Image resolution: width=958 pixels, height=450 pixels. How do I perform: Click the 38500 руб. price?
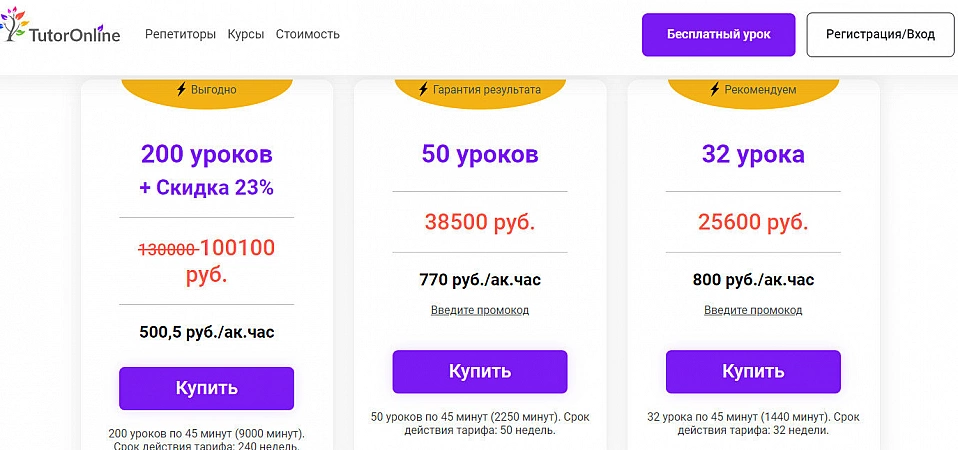(x=480, y=221)
